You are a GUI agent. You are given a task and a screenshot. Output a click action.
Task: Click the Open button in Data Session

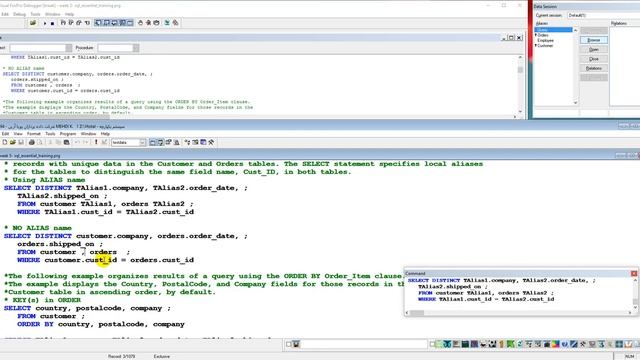tap(593, 49)
